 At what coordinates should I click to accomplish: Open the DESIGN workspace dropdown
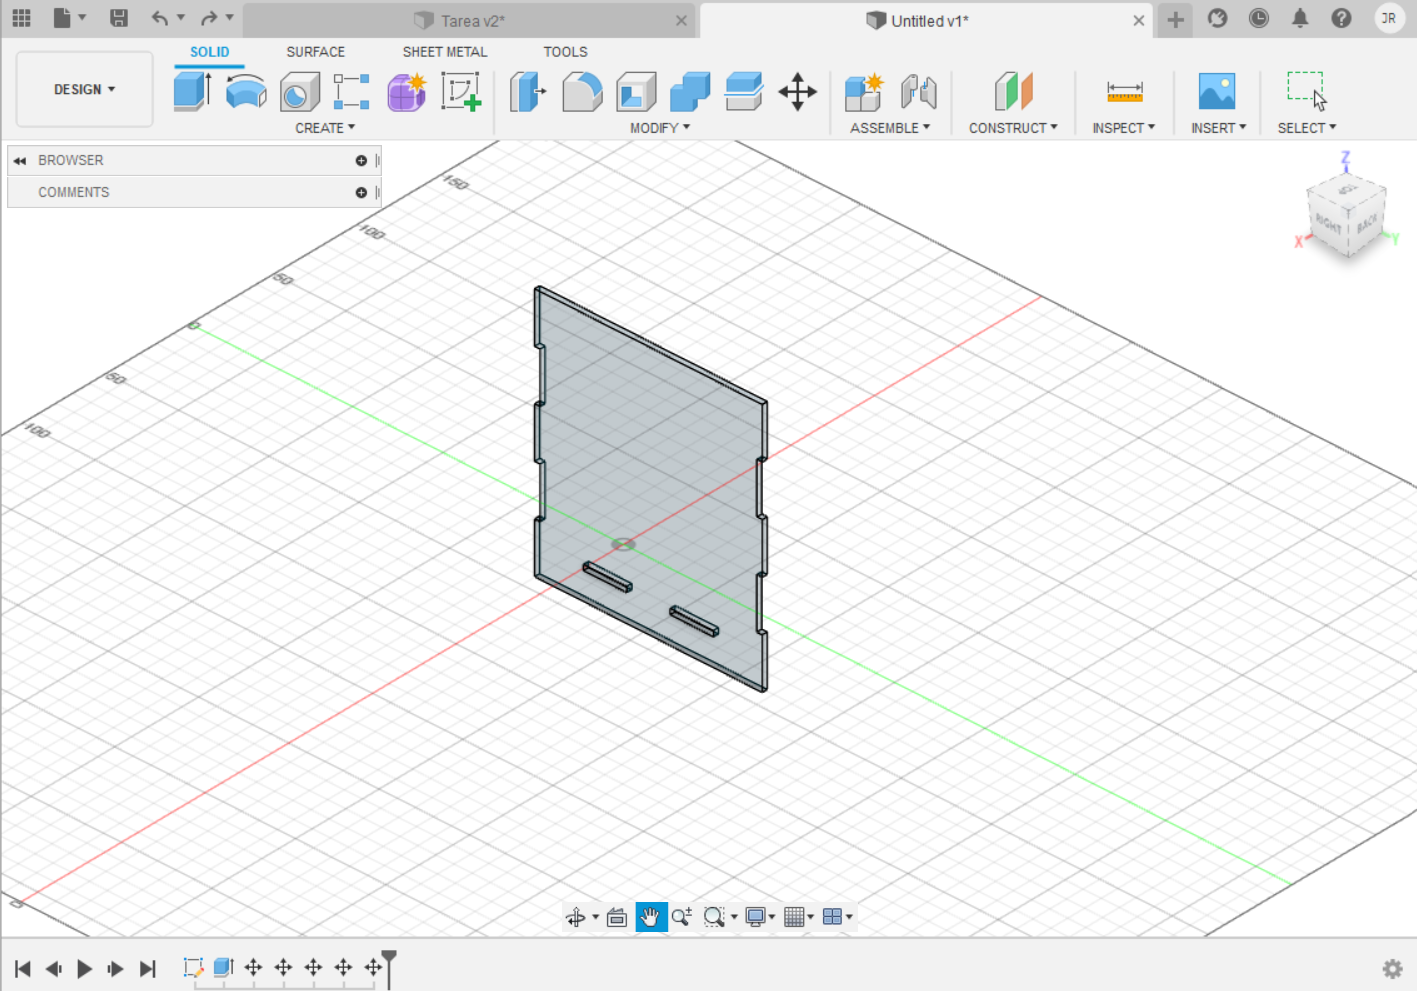pyautogui.click(x=85, y=90)
